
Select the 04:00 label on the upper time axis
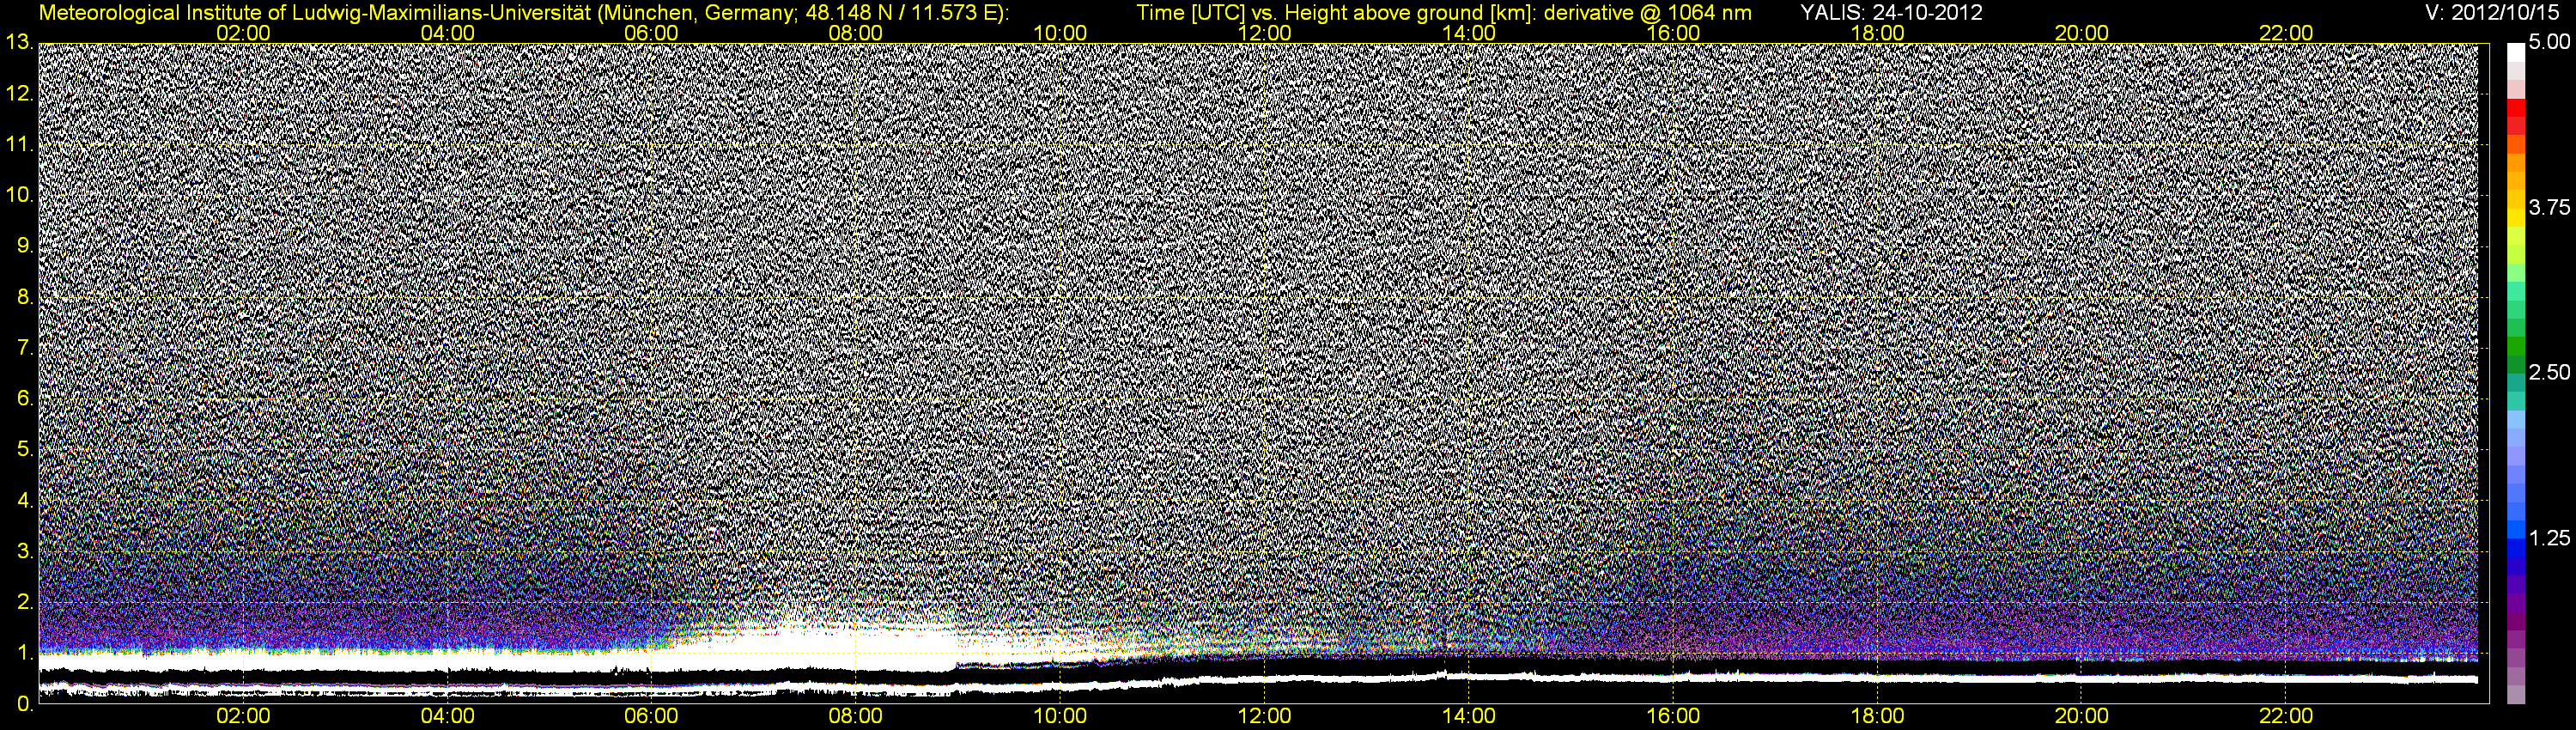click(448, 33)
